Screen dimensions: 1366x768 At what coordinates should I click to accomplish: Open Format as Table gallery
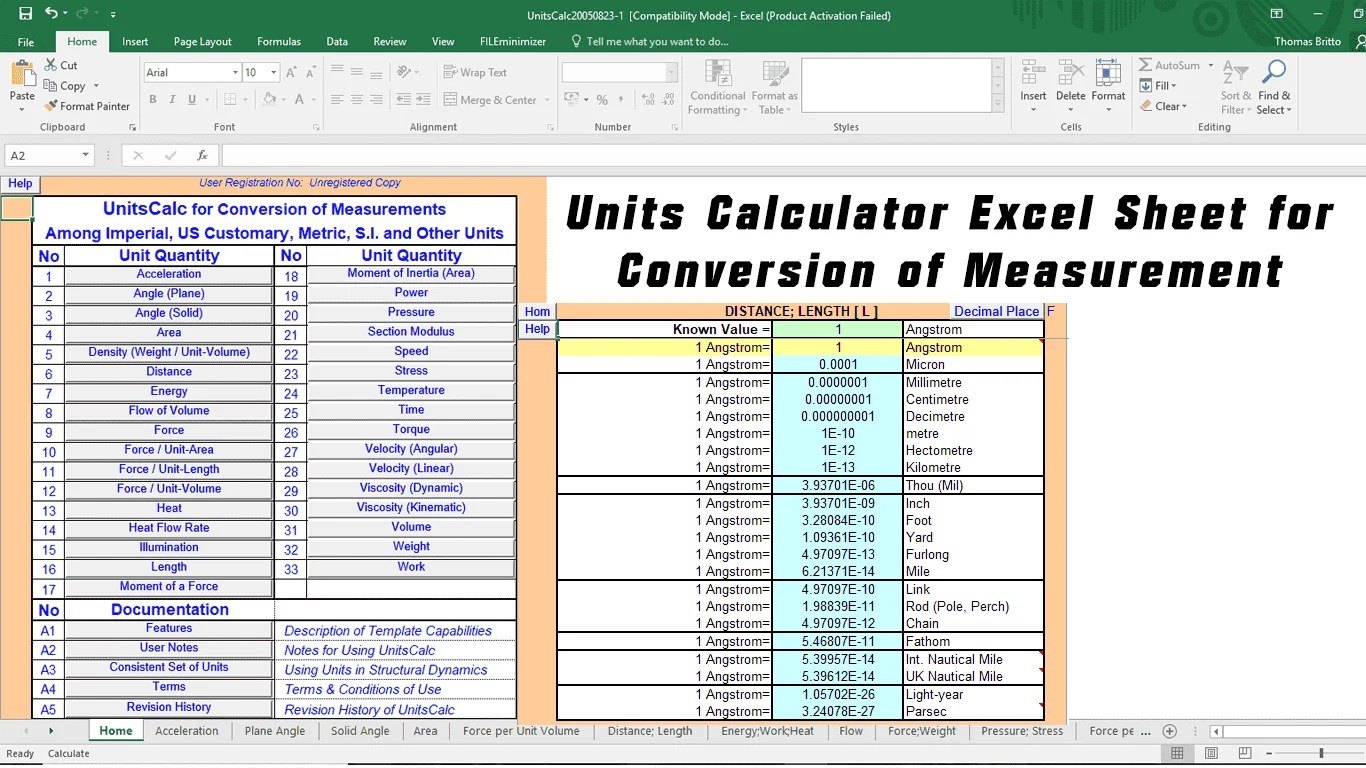click(774, 88)
